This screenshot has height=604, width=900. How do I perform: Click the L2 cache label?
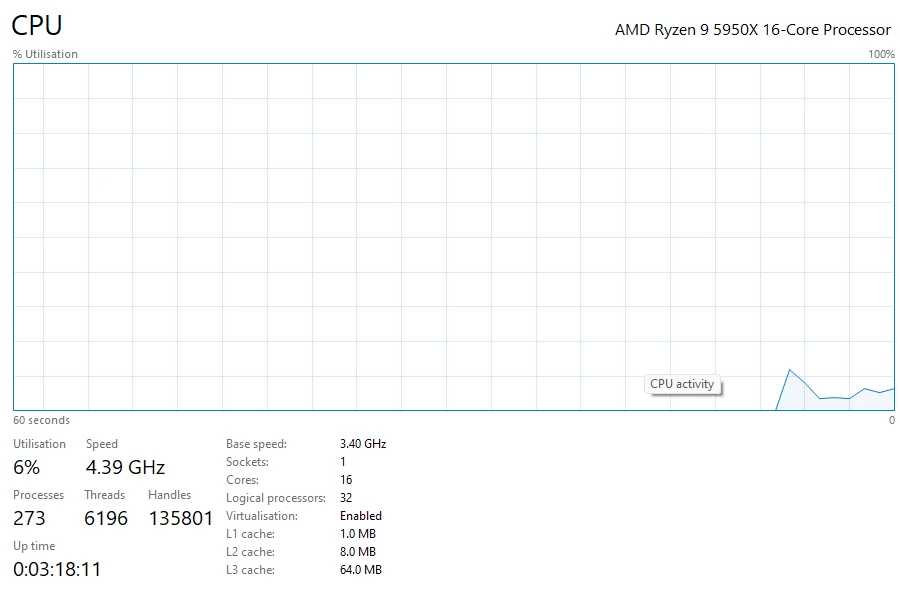pos(250,552)
